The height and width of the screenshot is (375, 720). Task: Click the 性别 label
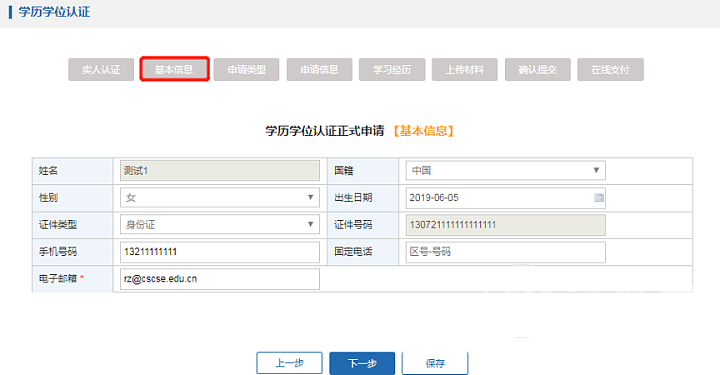pyautogui.click(x=48, y=197)
